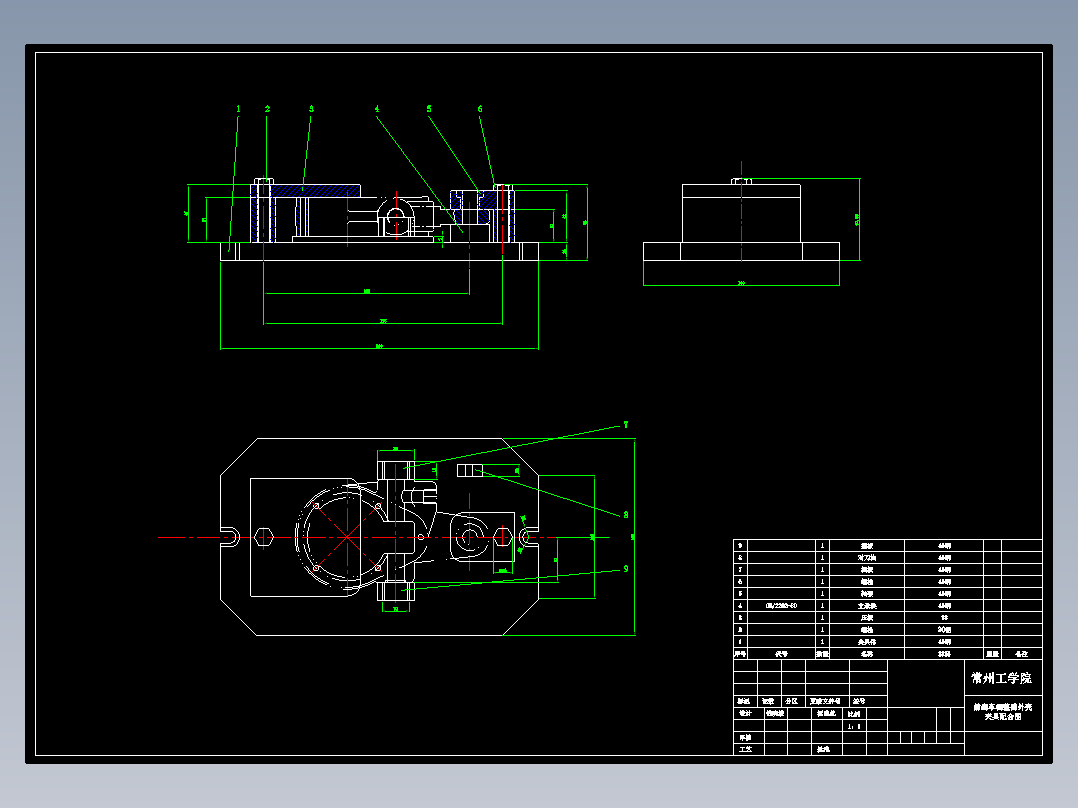Click the 夹具配合图 drawing title text
1078x808 pixels.
[x=1002, y=717]
